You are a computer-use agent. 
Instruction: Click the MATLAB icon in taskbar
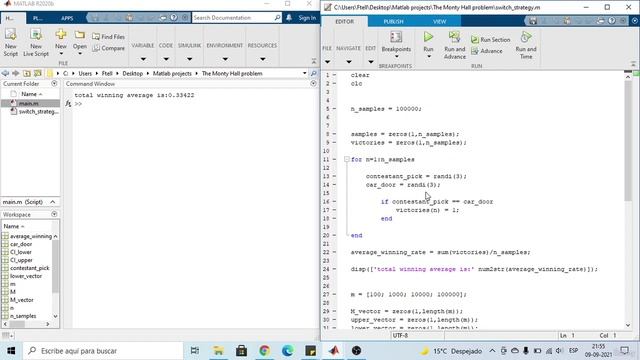tap(334, 351)
